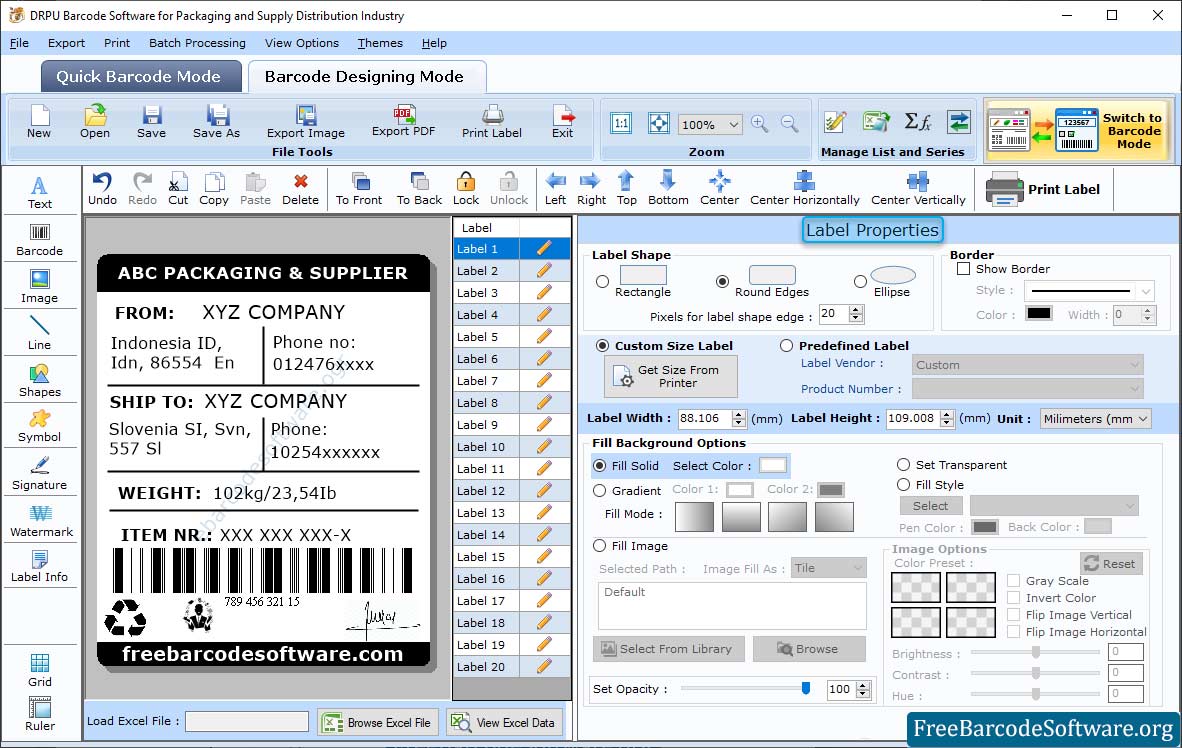Delete the selected object

point(300,189)
